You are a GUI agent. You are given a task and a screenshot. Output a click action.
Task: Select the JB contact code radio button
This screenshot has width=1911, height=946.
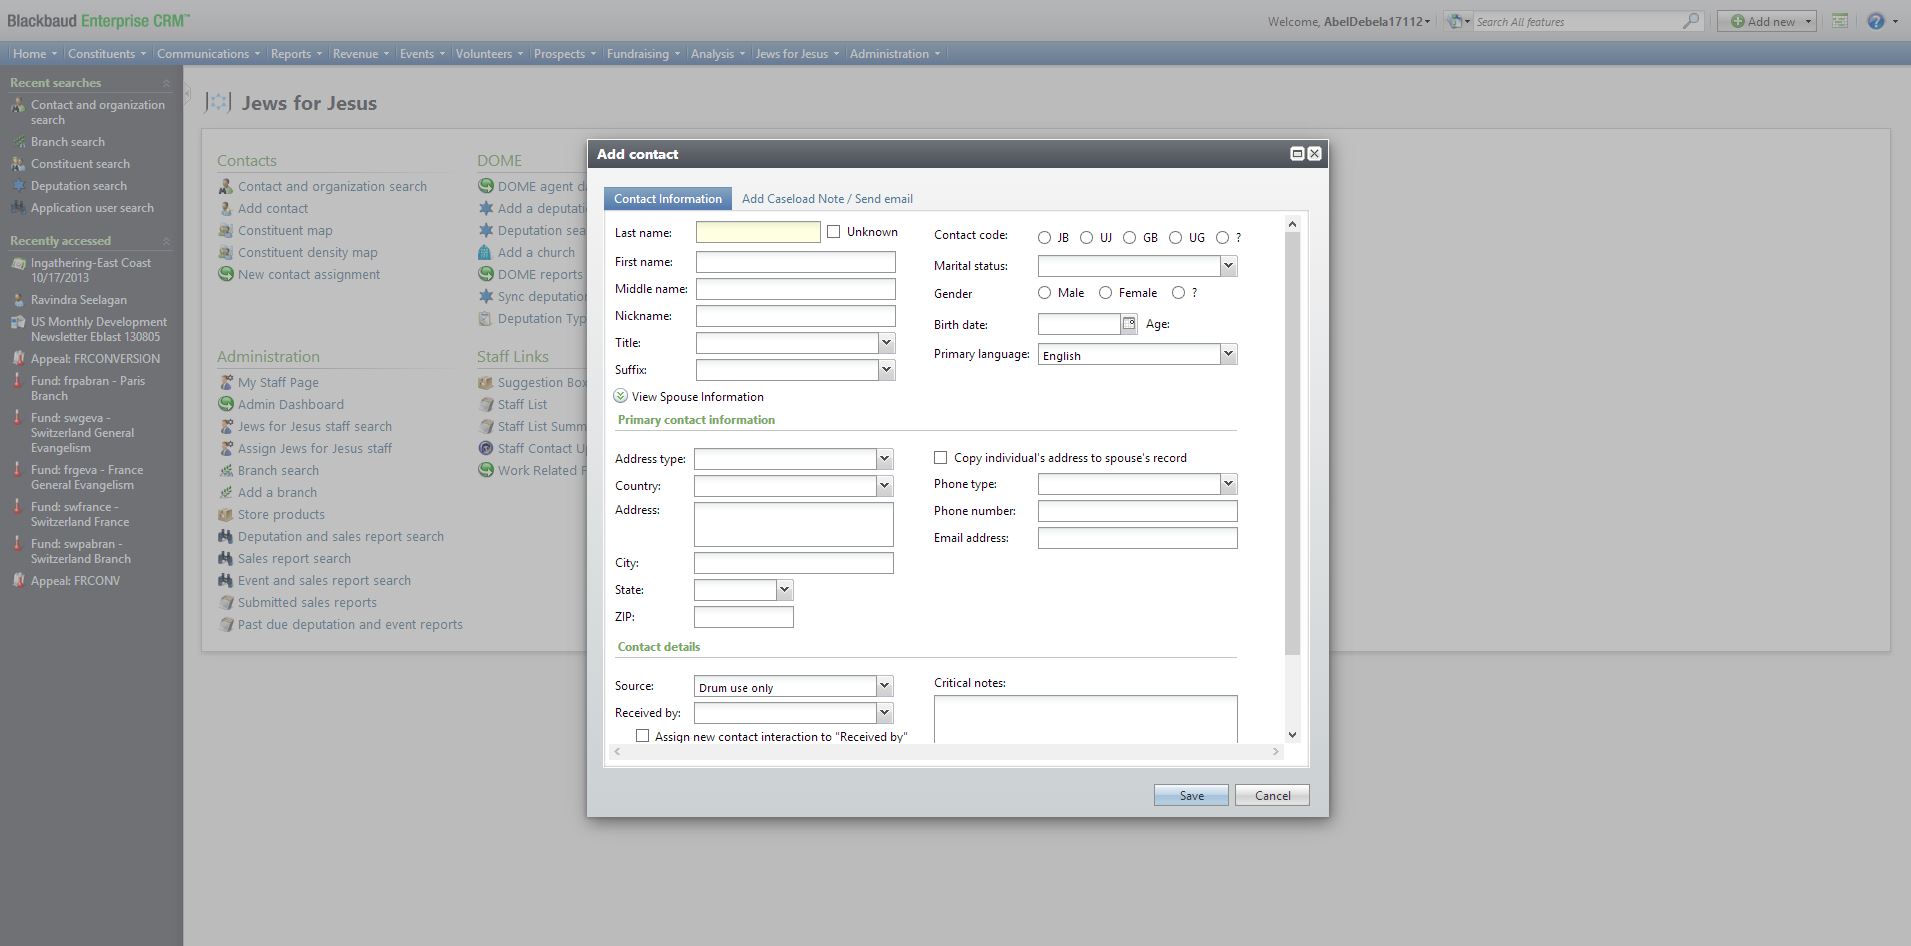(1044, 238)
